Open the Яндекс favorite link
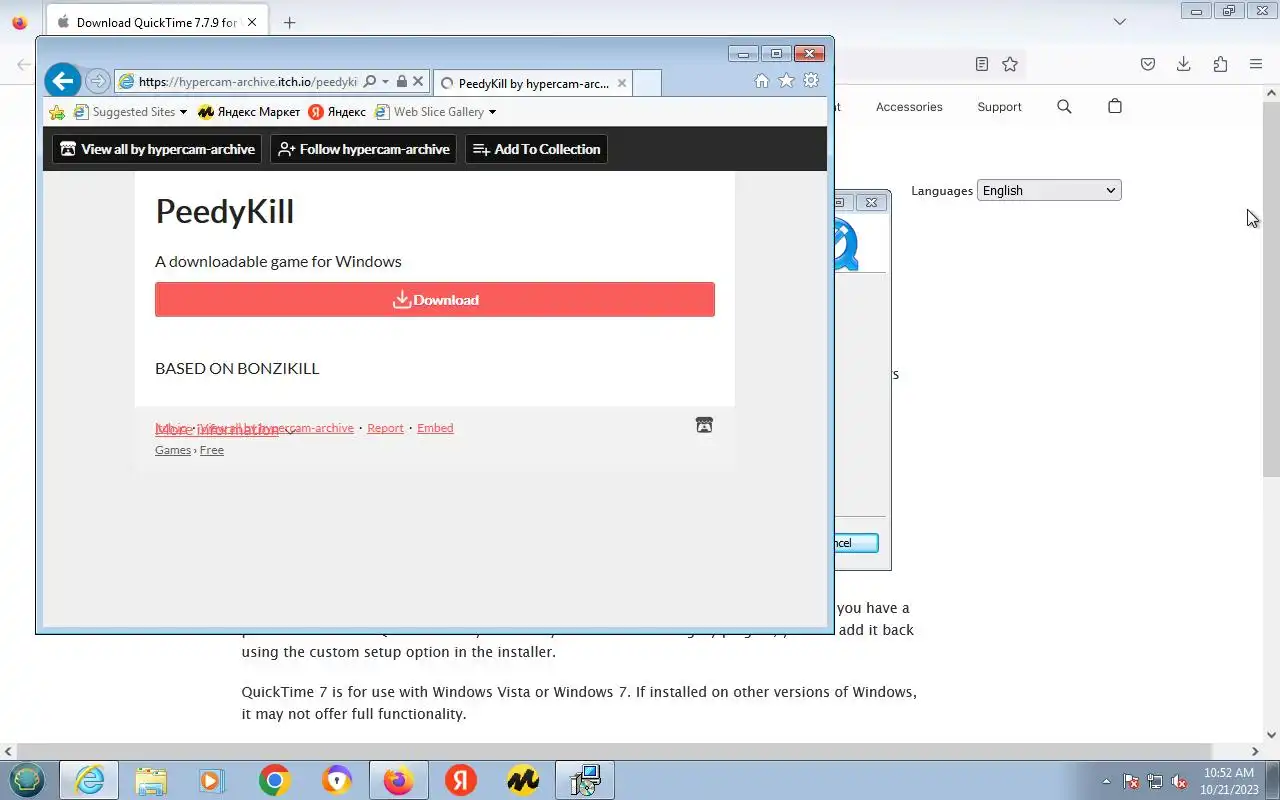Screen dimensions: 1280x800 (x=337, y=112)
